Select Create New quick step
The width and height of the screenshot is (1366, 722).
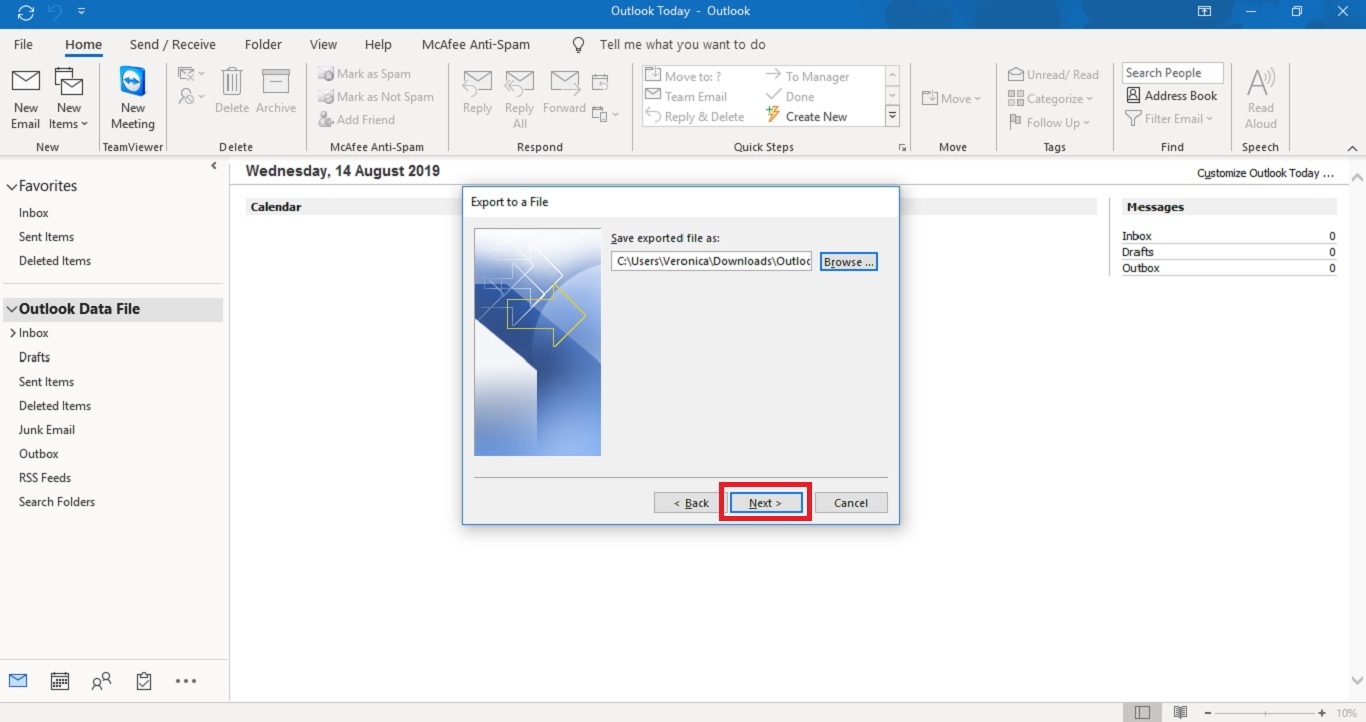click(807, 116)
